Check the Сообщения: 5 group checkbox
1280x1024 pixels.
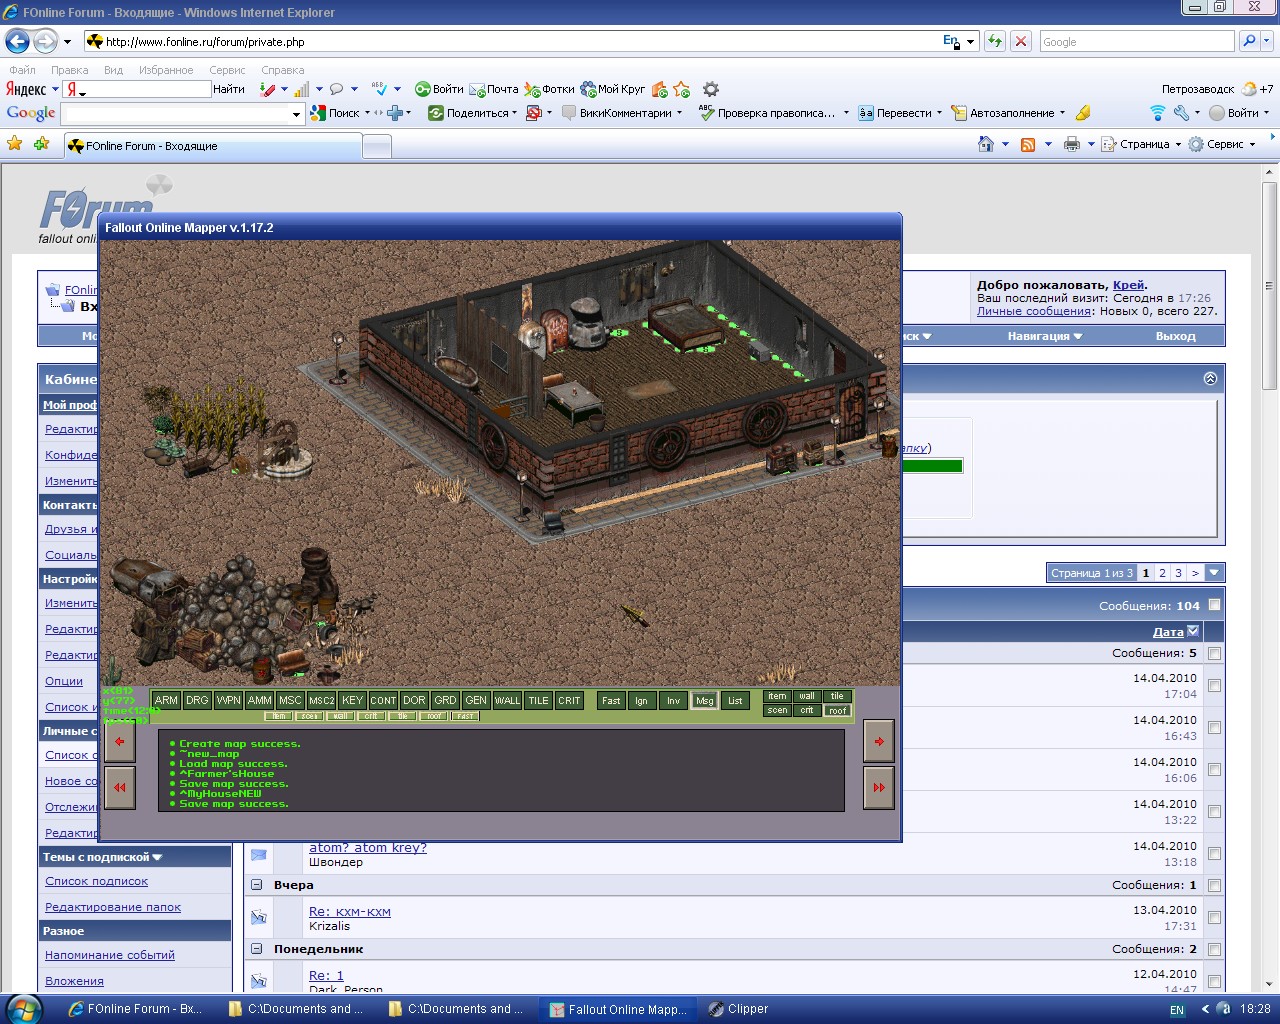(1214, 653)
